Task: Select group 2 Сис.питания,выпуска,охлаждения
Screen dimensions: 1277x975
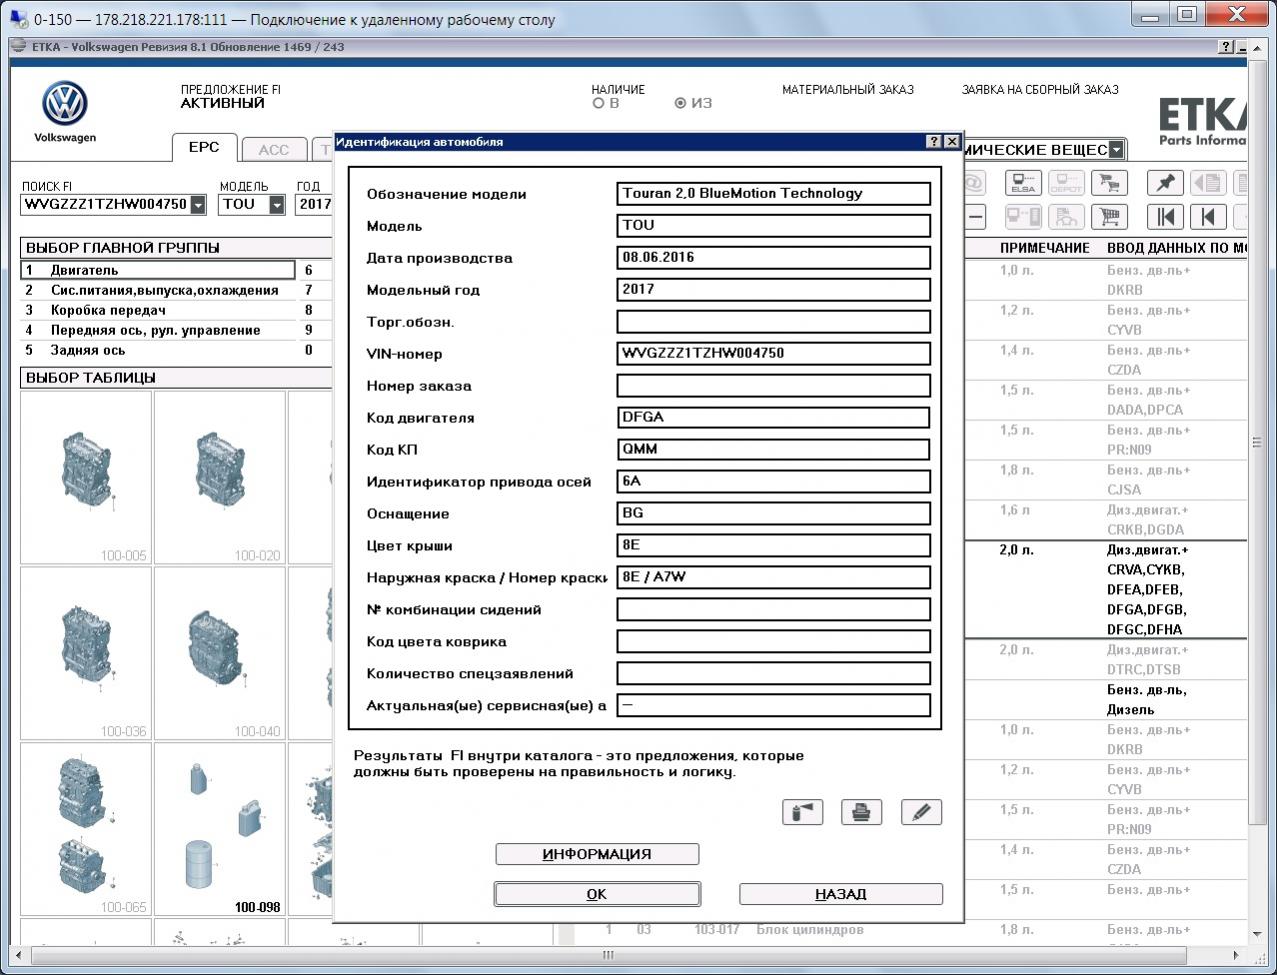Action: coord(158,290)
